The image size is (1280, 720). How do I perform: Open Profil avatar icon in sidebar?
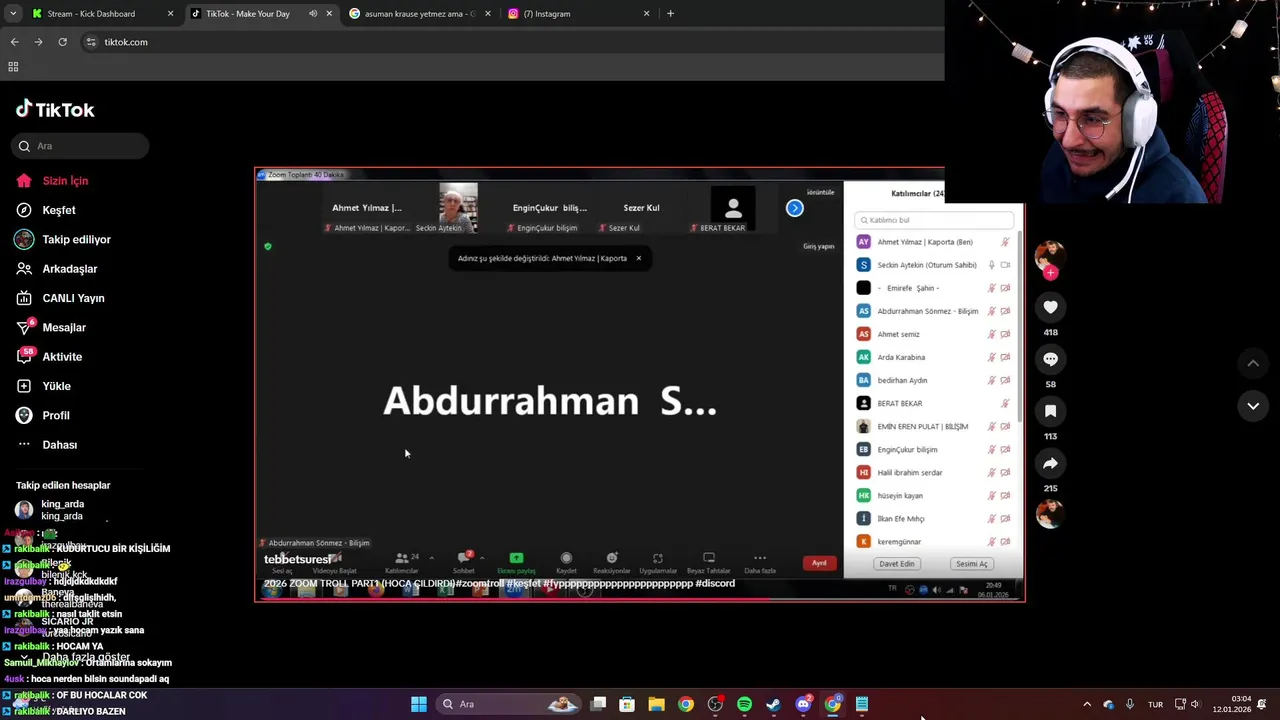click(x=24, y=415)
